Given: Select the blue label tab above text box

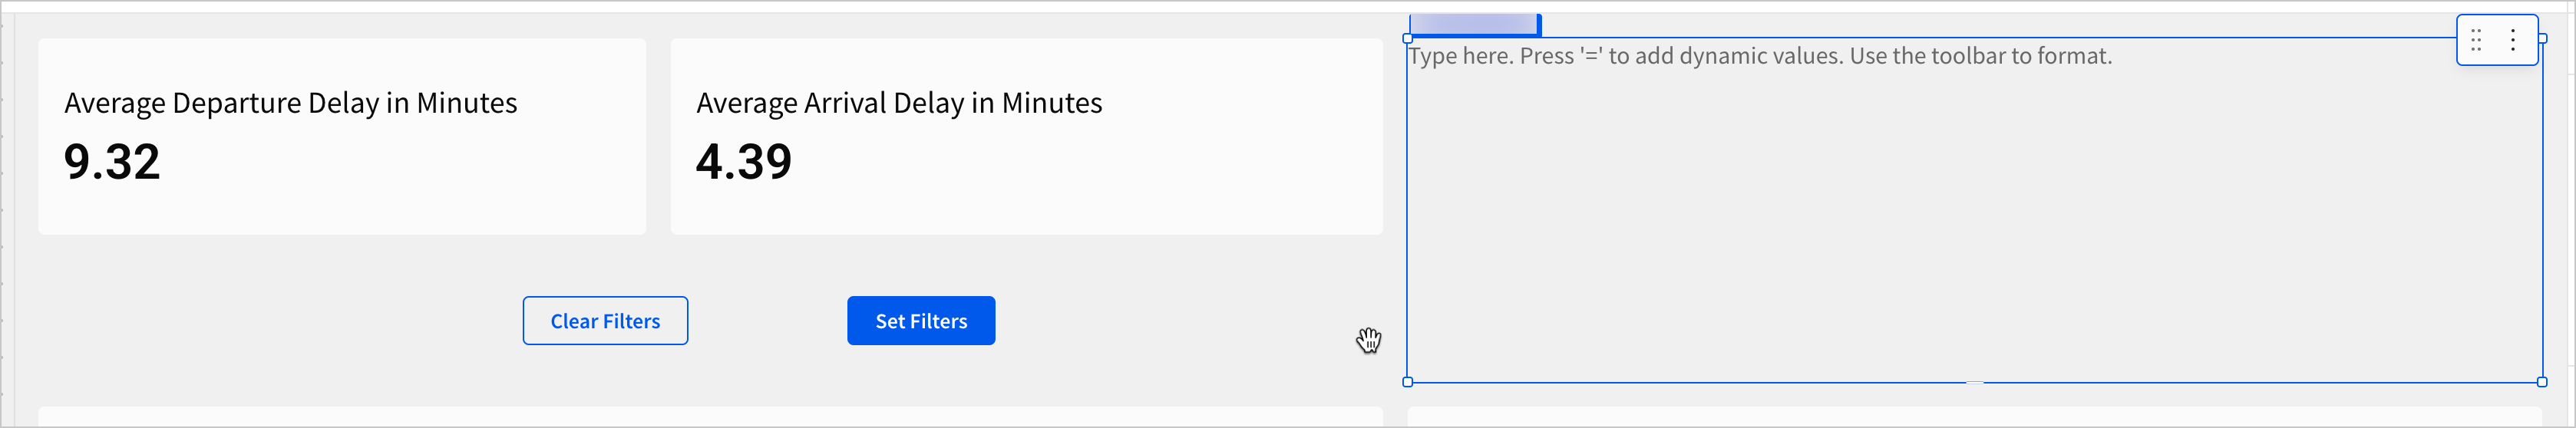Looking at the screenshot, I should tap(1474, 24).
